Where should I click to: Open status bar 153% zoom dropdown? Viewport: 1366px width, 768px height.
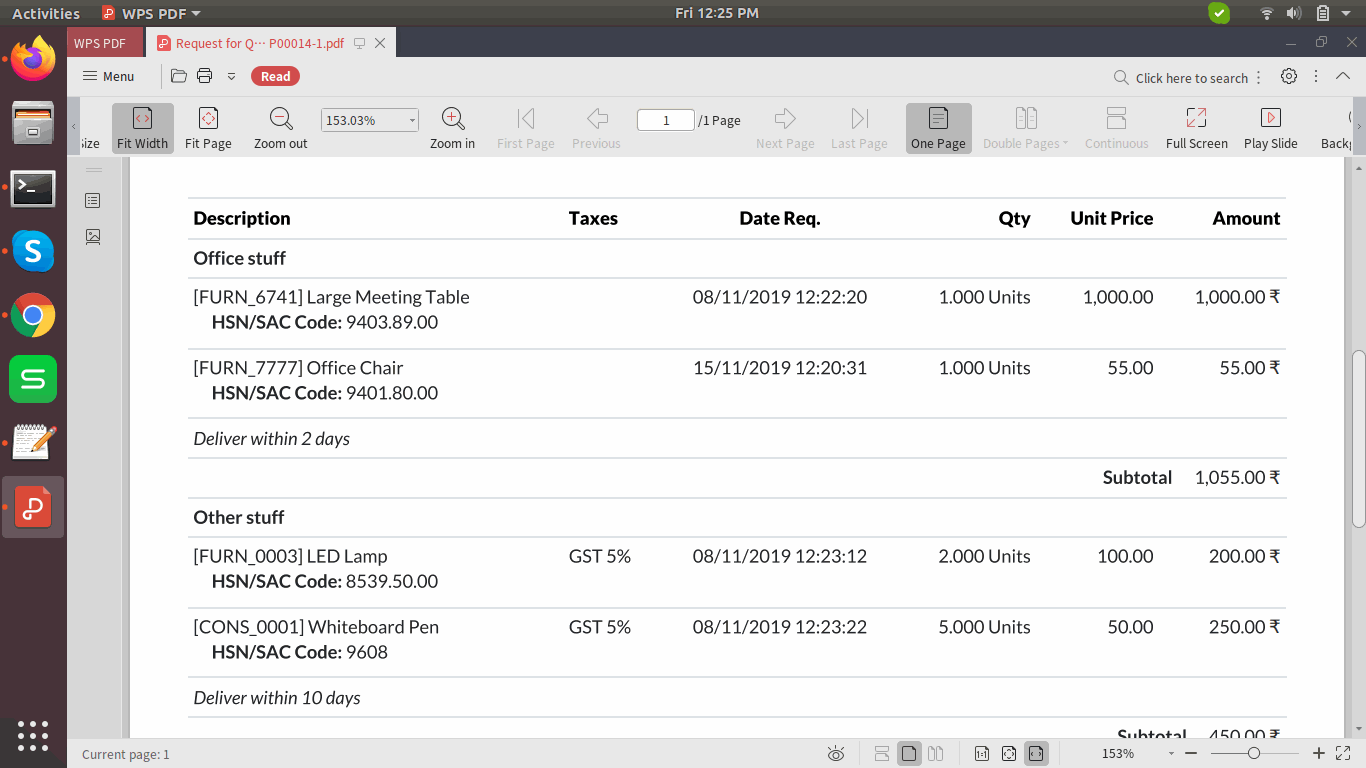tap(1170, 753)
